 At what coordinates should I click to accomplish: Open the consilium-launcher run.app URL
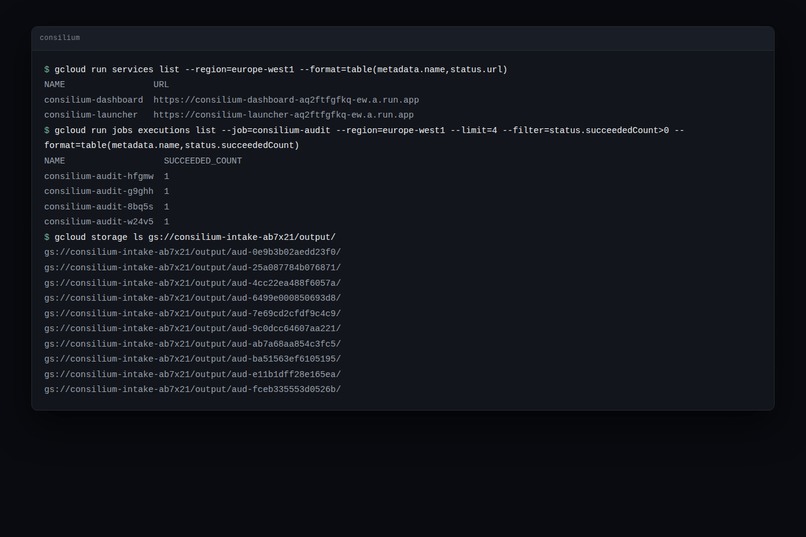[x=283, y=115]
